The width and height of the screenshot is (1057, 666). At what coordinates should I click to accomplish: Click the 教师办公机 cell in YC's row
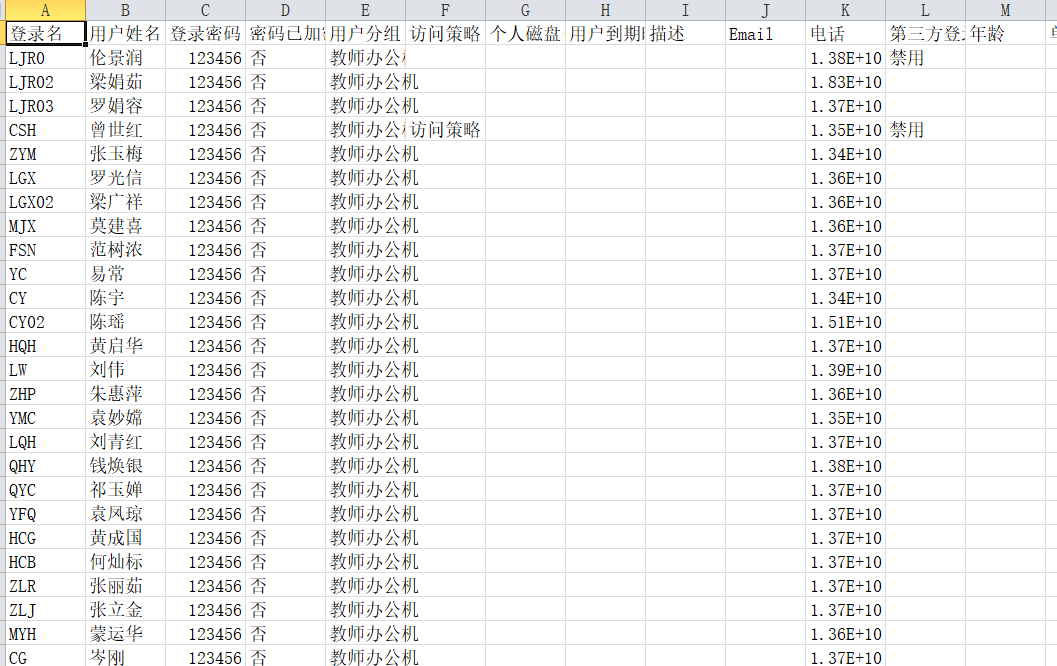click(365, 274)
